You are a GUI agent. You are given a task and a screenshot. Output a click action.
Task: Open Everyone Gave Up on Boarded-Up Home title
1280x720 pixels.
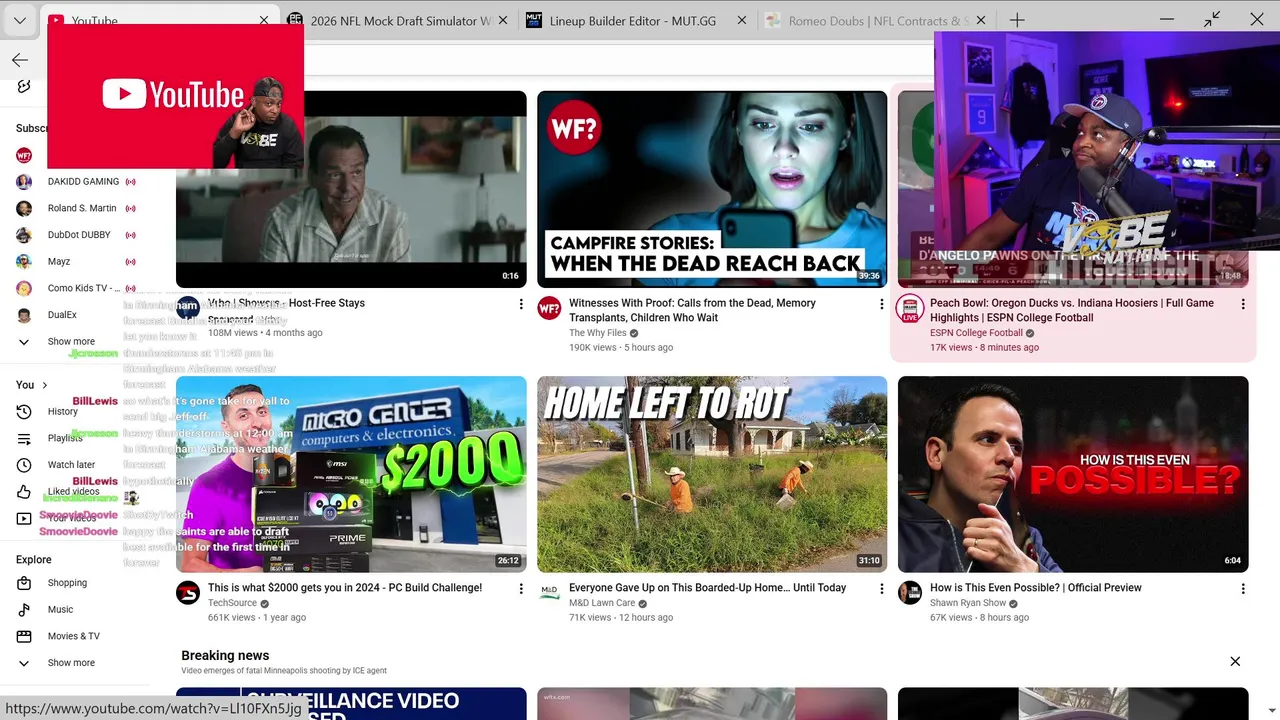pyautogui.click(x=708, y=588)
